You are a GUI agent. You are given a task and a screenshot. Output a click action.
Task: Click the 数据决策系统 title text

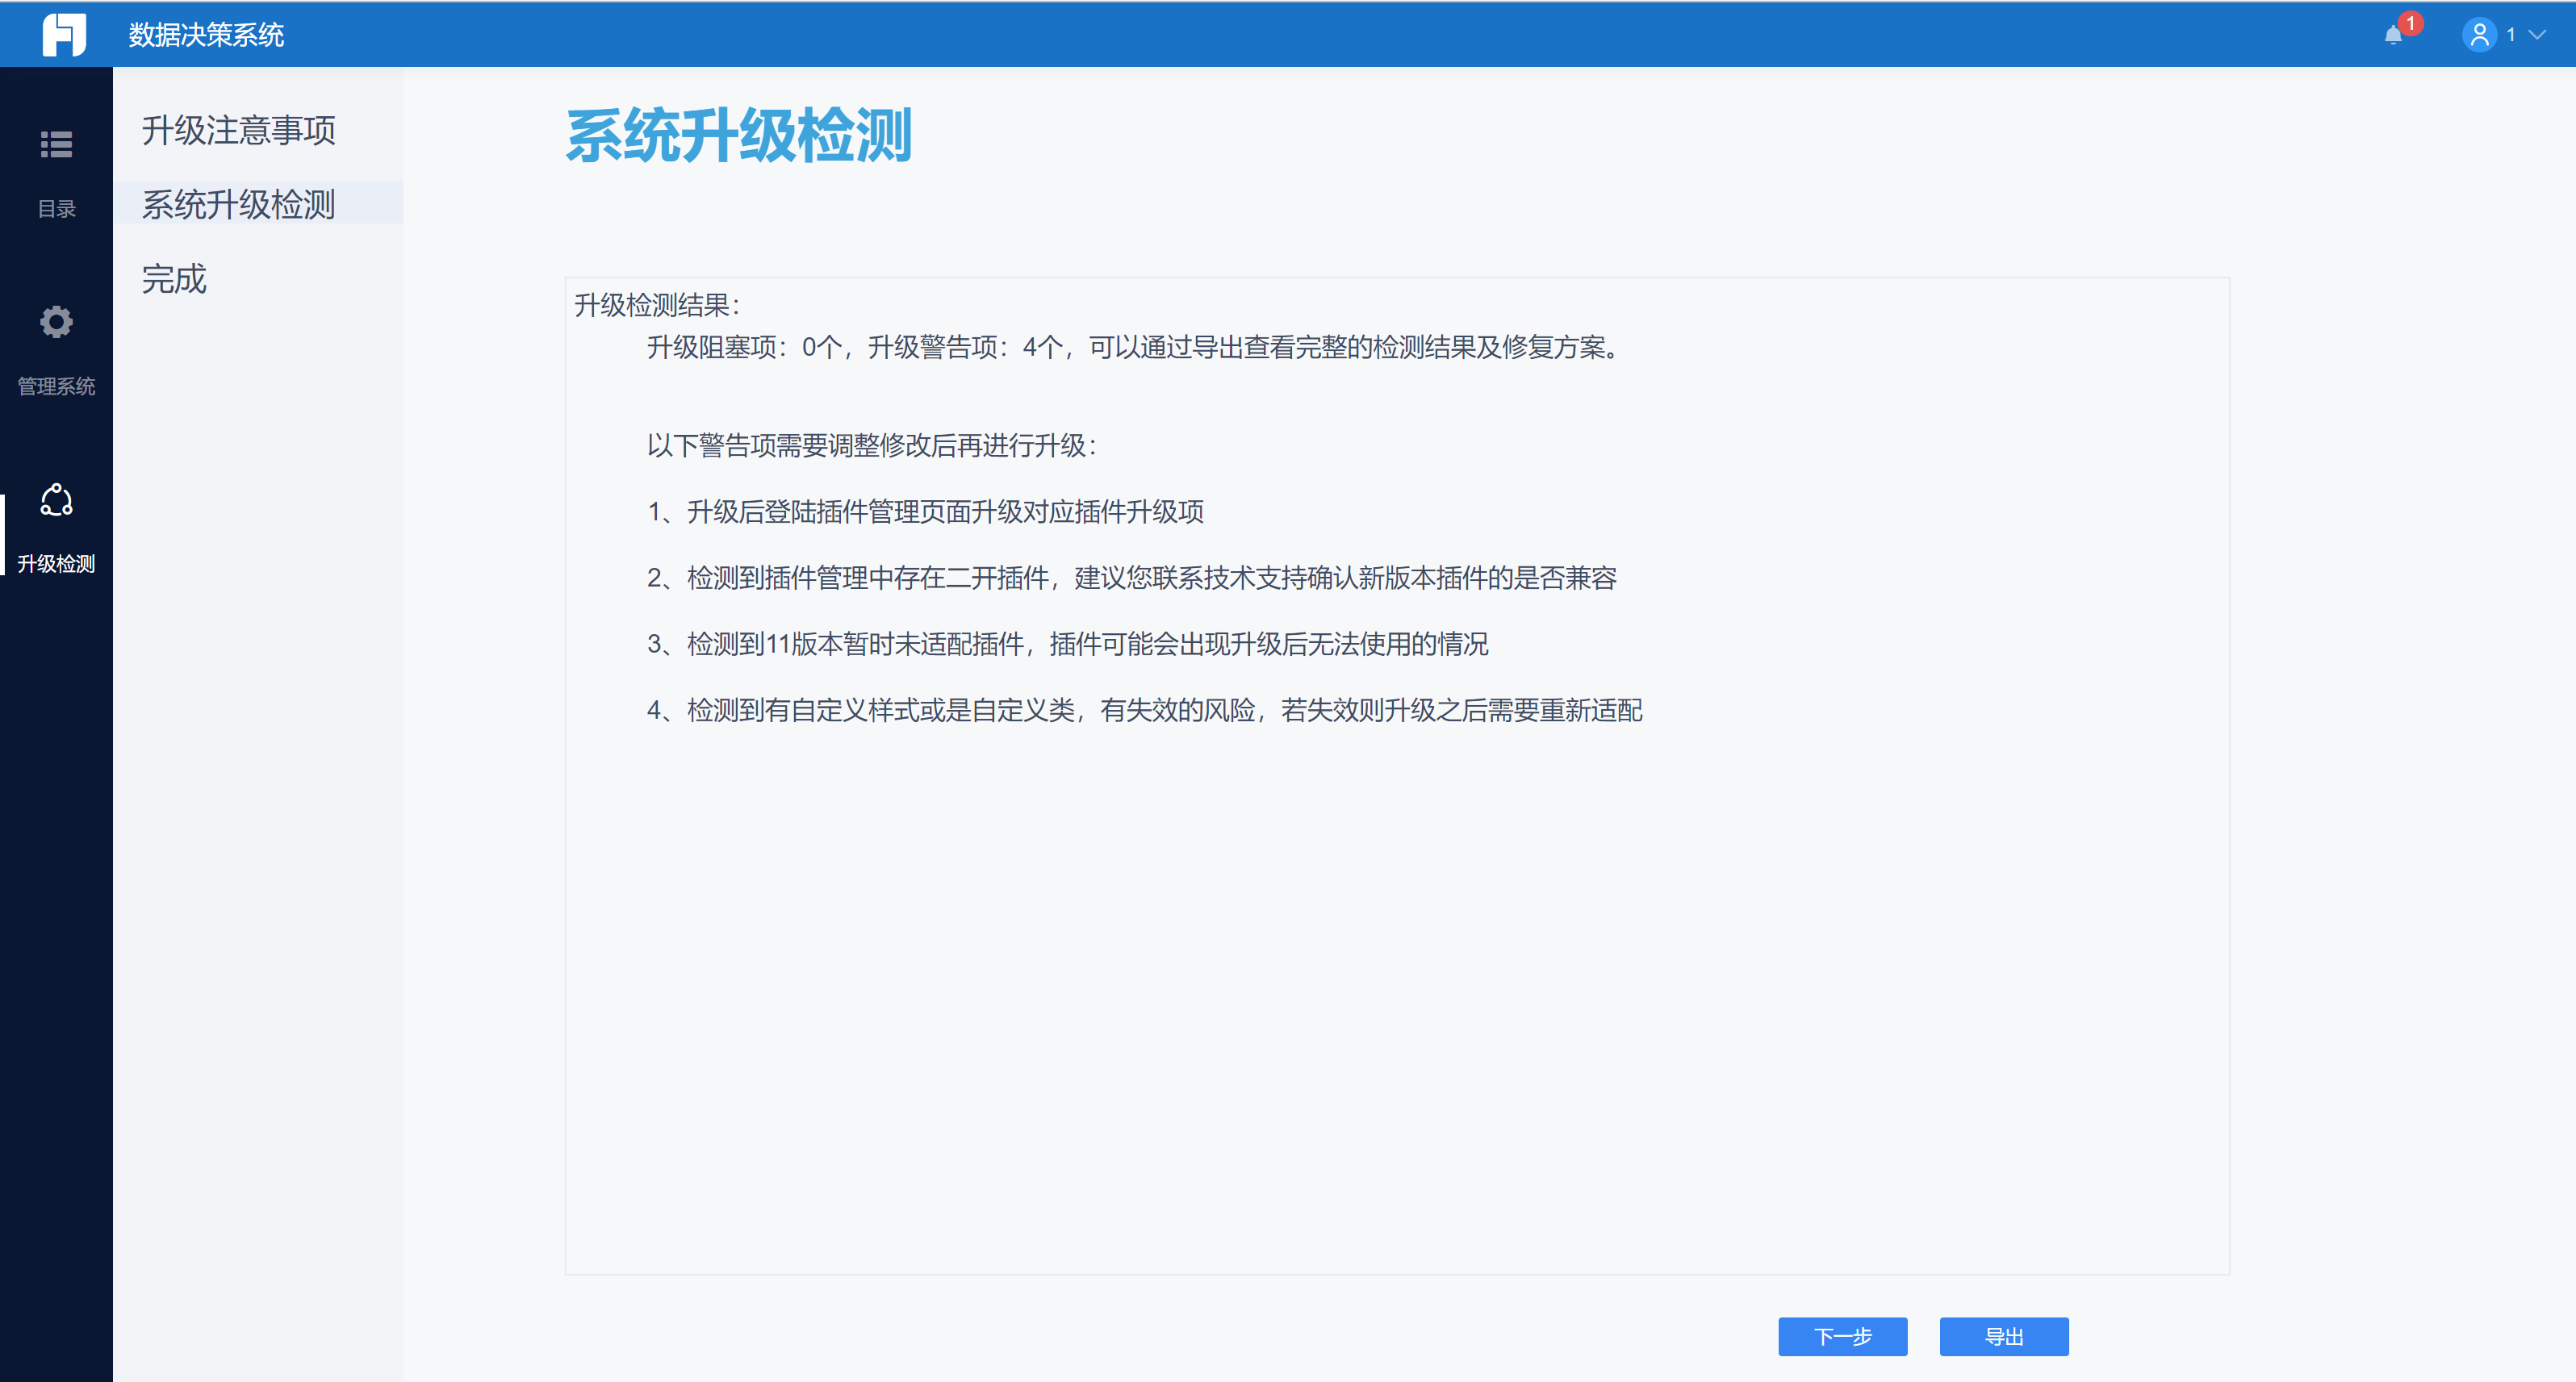tap(206, 35)
